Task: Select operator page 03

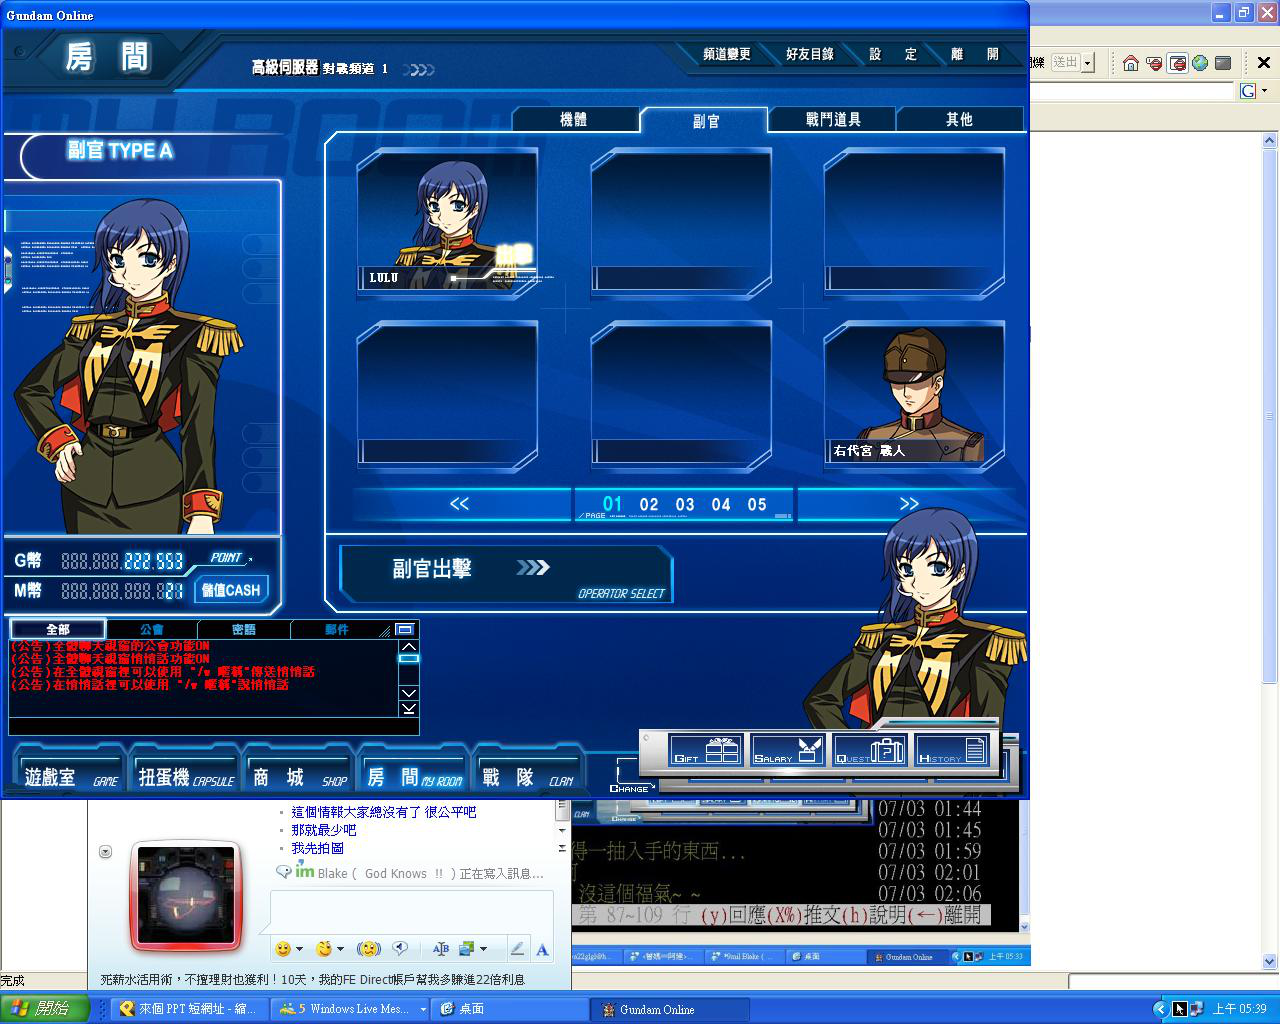Action: (x=685, y=505)
